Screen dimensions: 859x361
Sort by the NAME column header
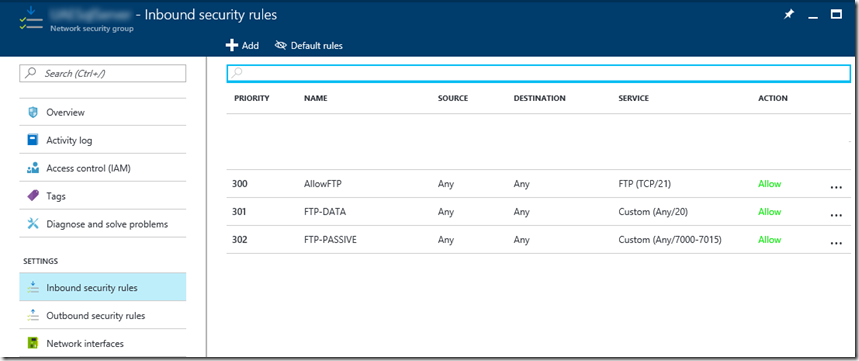[x=316, y=99]
